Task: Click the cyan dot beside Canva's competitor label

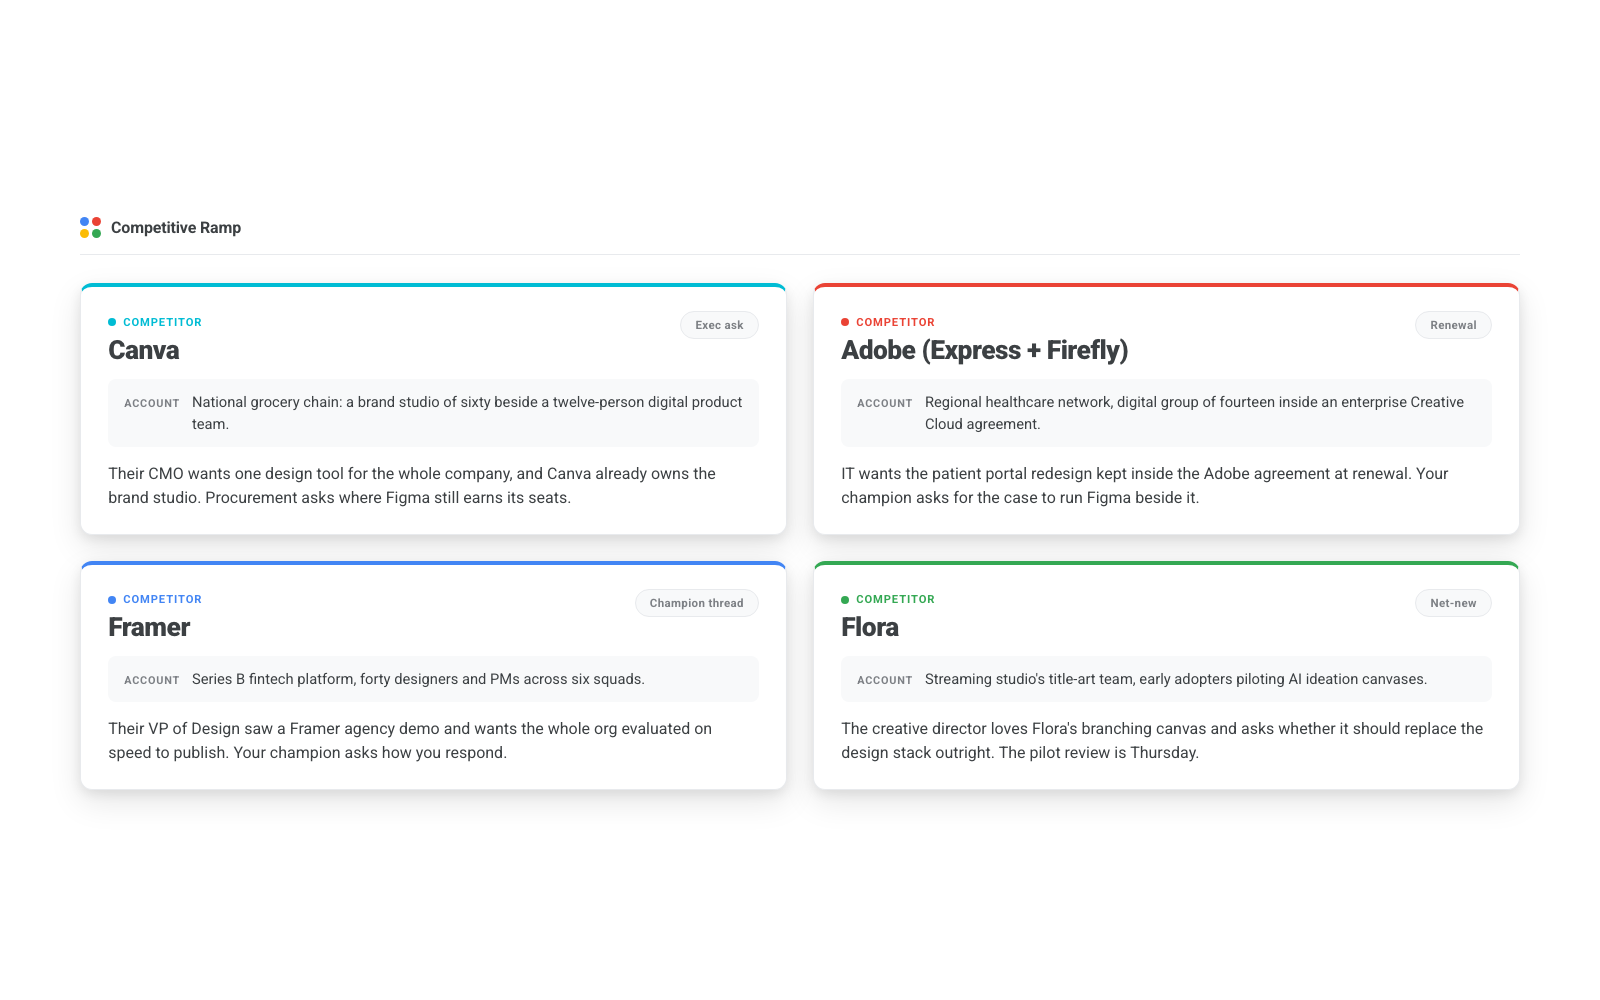Action: 112,322
